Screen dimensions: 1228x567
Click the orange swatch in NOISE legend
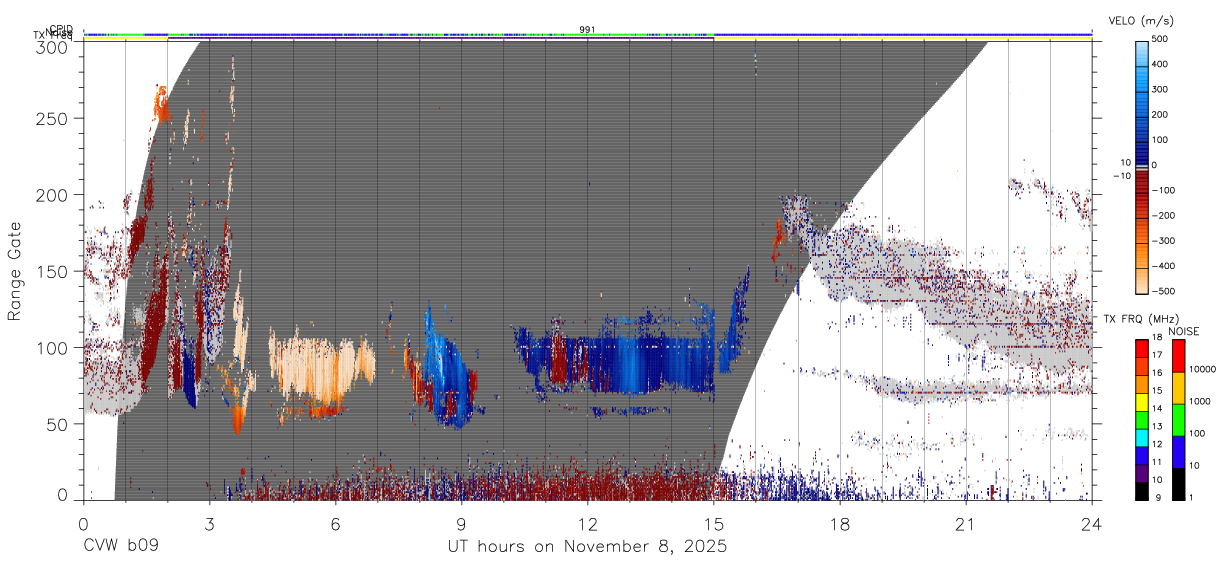1177,387
